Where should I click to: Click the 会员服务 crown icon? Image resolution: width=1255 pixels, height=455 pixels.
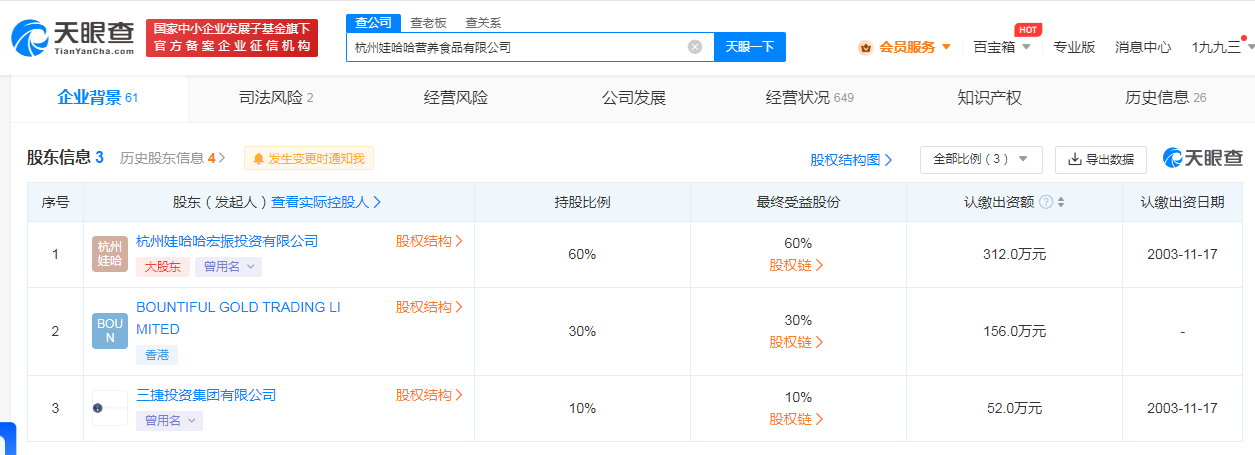[865, 47]
